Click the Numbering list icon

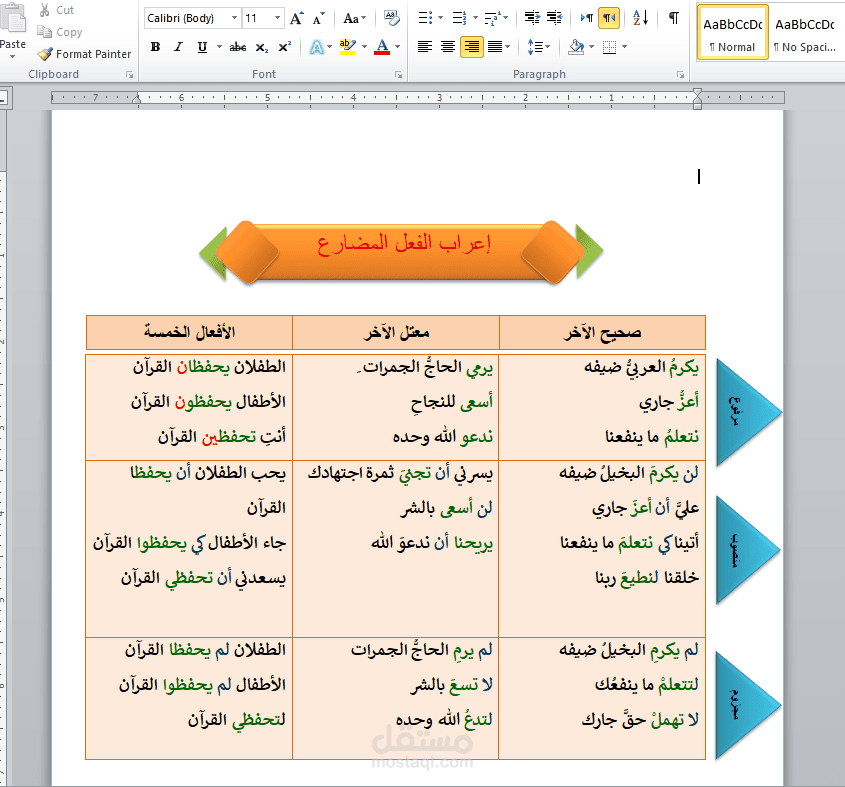coord(459,18)
